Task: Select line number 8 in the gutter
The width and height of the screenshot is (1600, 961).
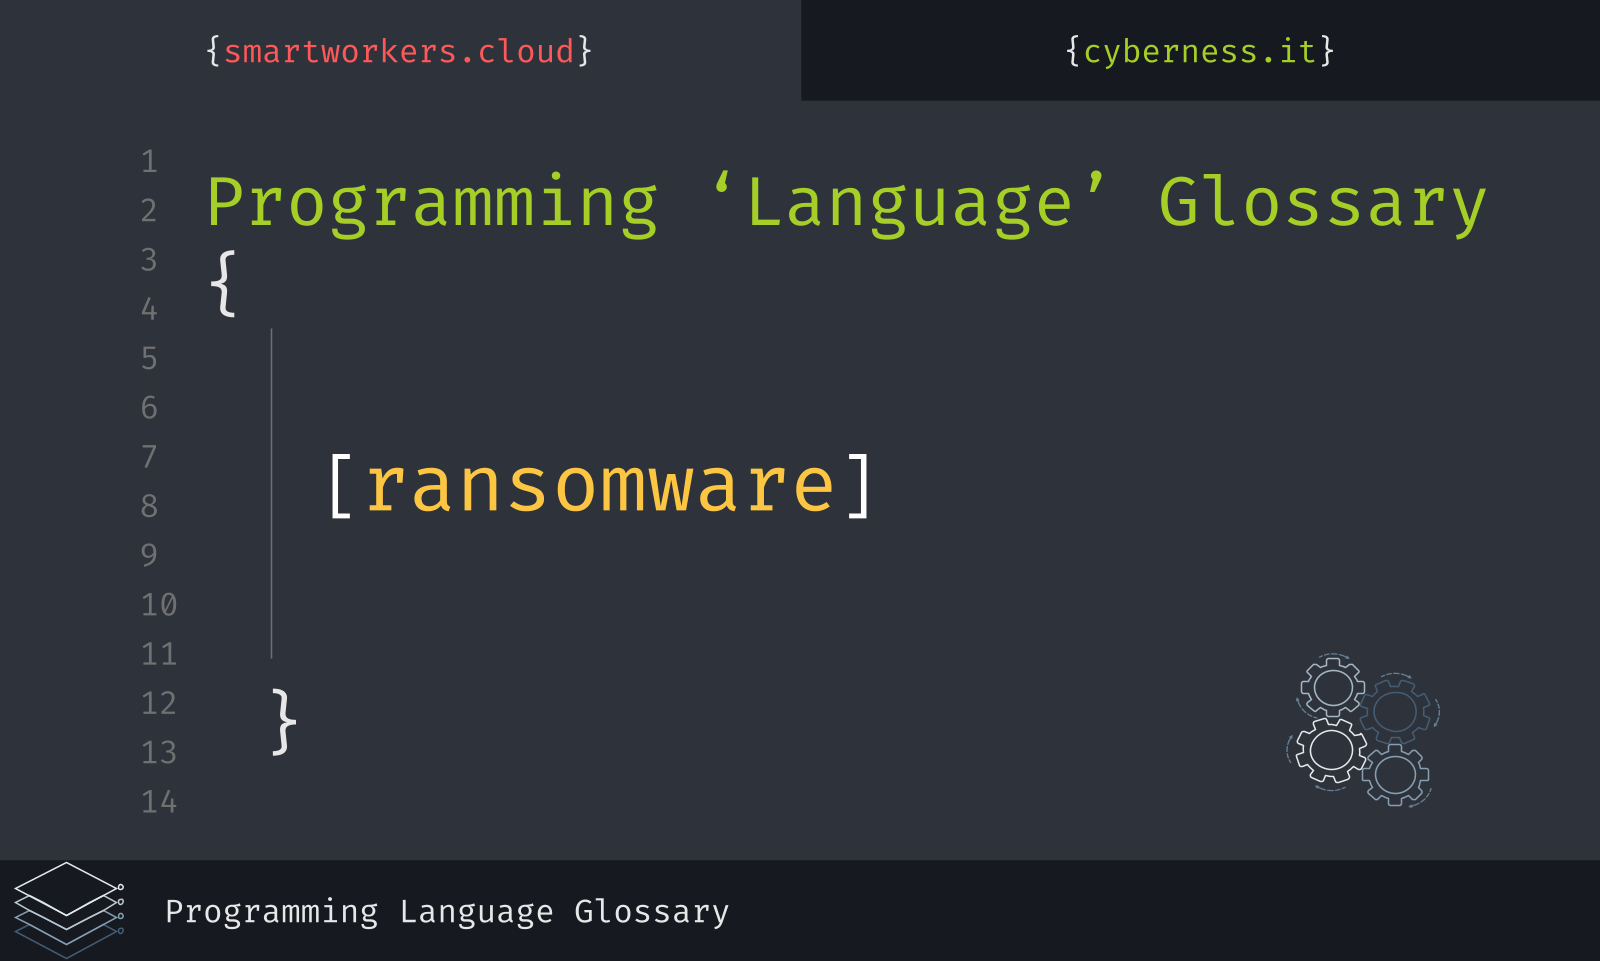Action: click(x=149, y=506)
